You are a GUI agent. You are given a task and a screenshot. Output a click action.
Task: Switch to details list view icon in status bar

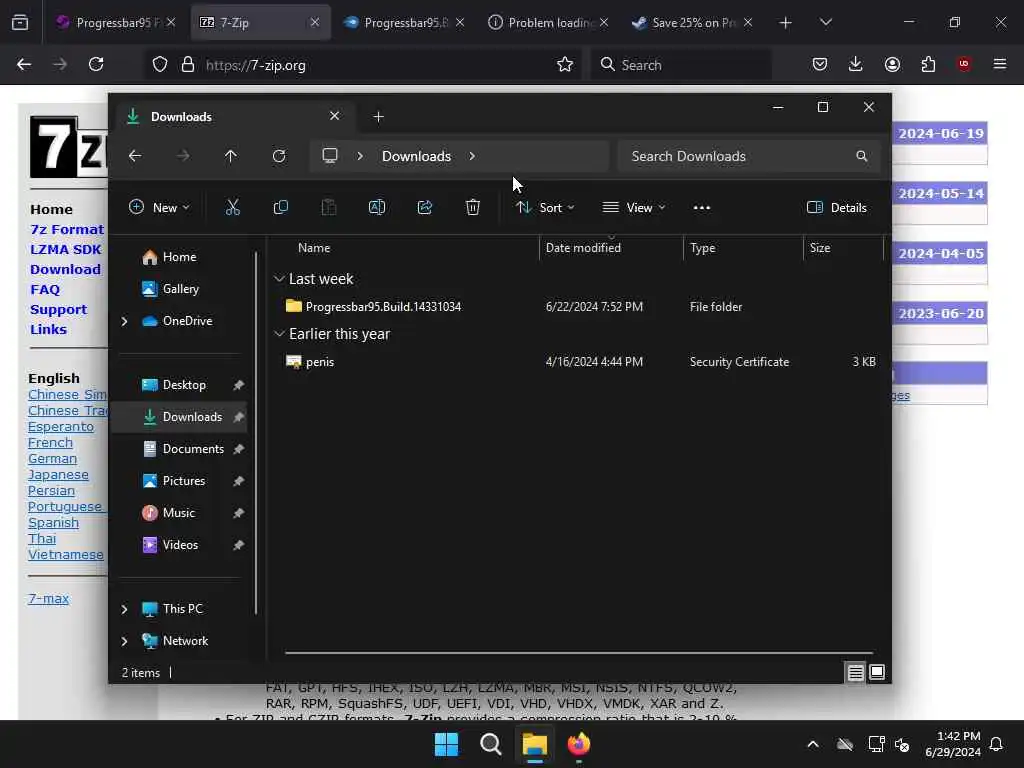pos(856,672)
